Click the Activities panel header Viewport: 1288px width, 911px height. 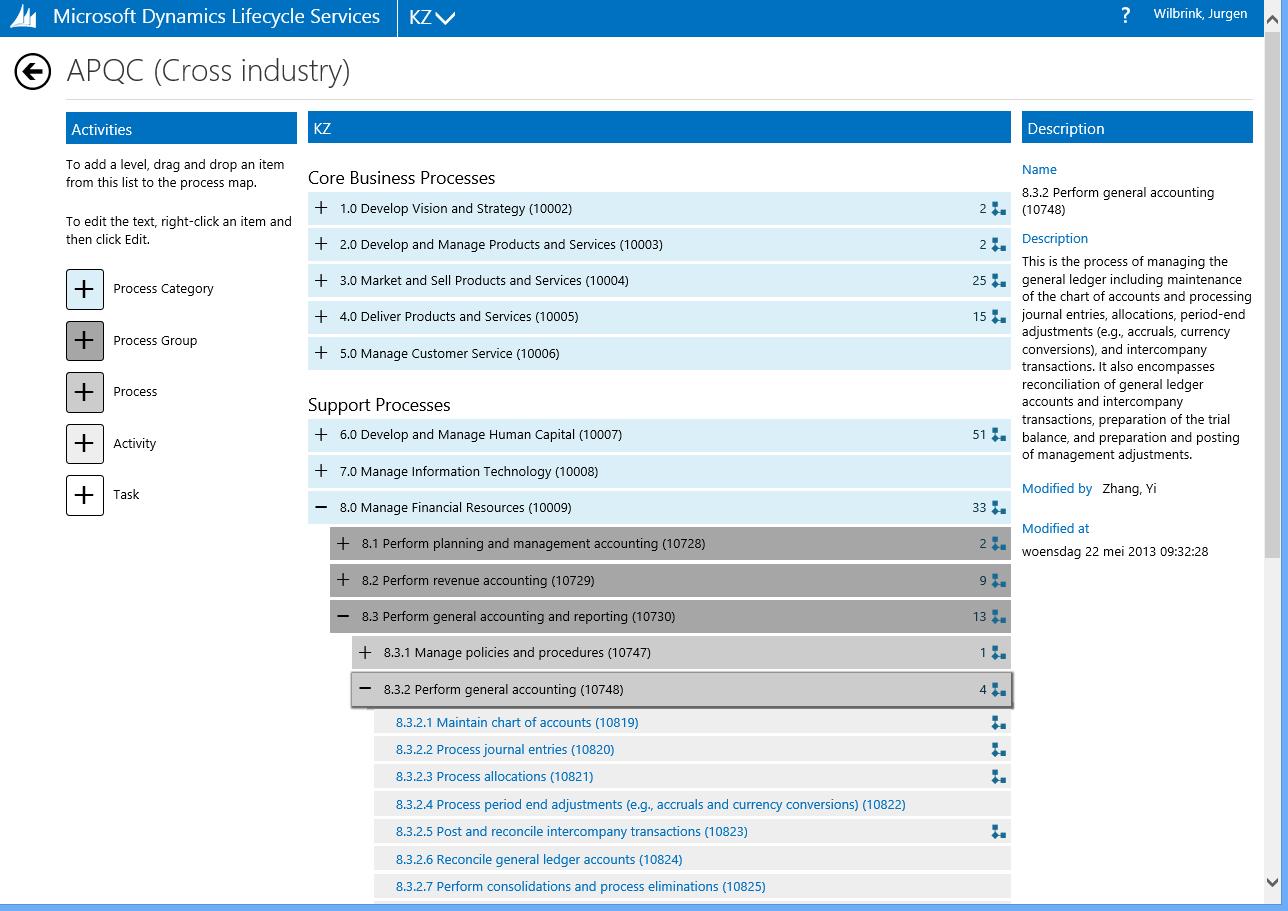pos(181,129)
